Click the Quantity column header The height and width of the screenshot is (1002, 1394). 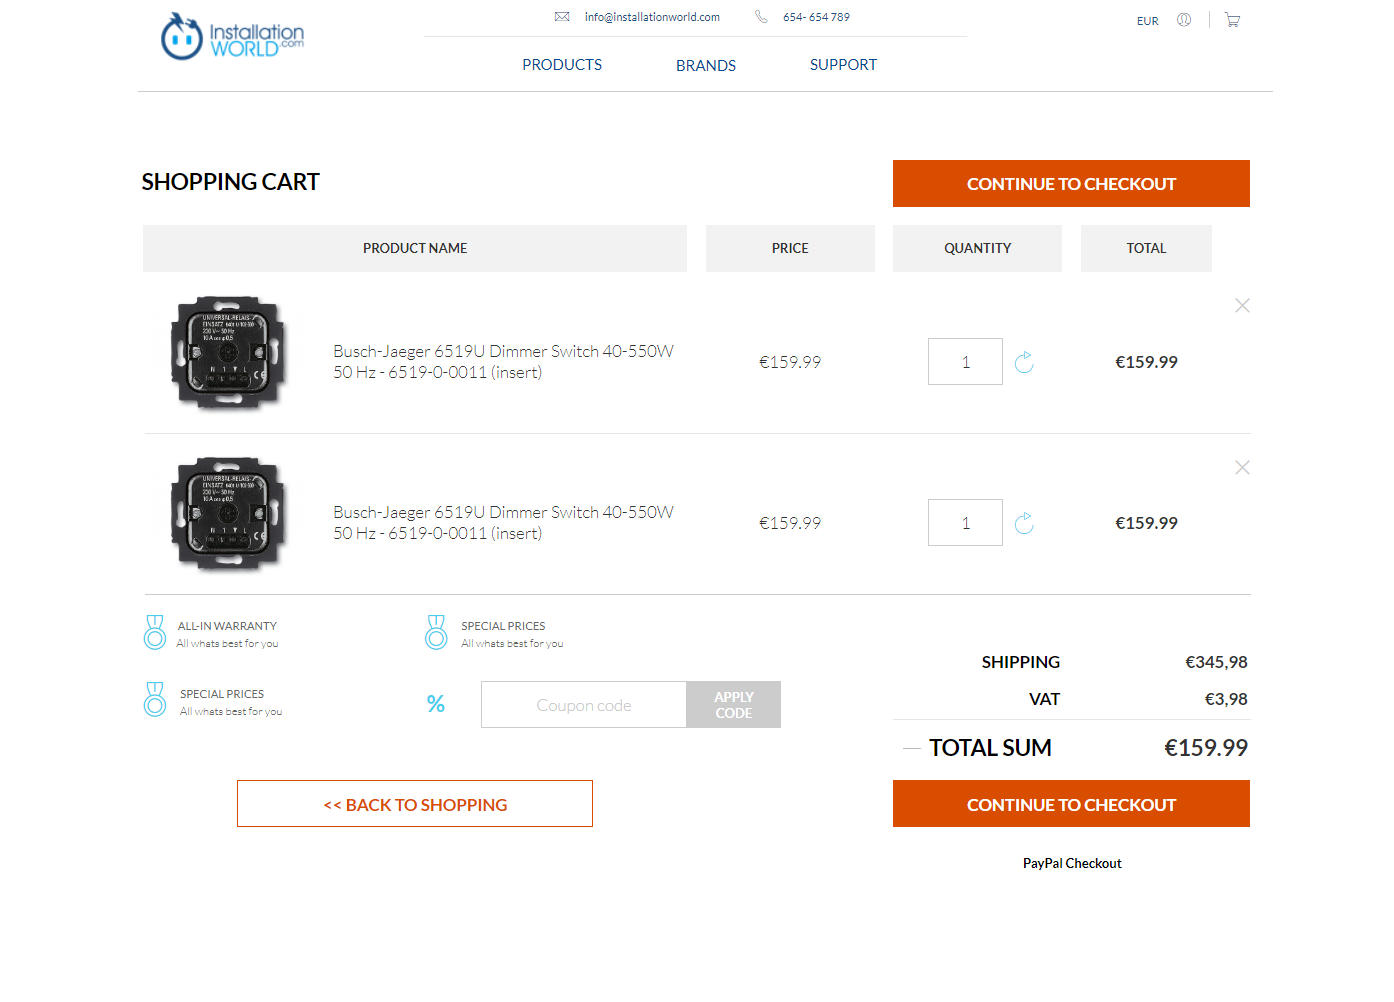coord(977,248)
